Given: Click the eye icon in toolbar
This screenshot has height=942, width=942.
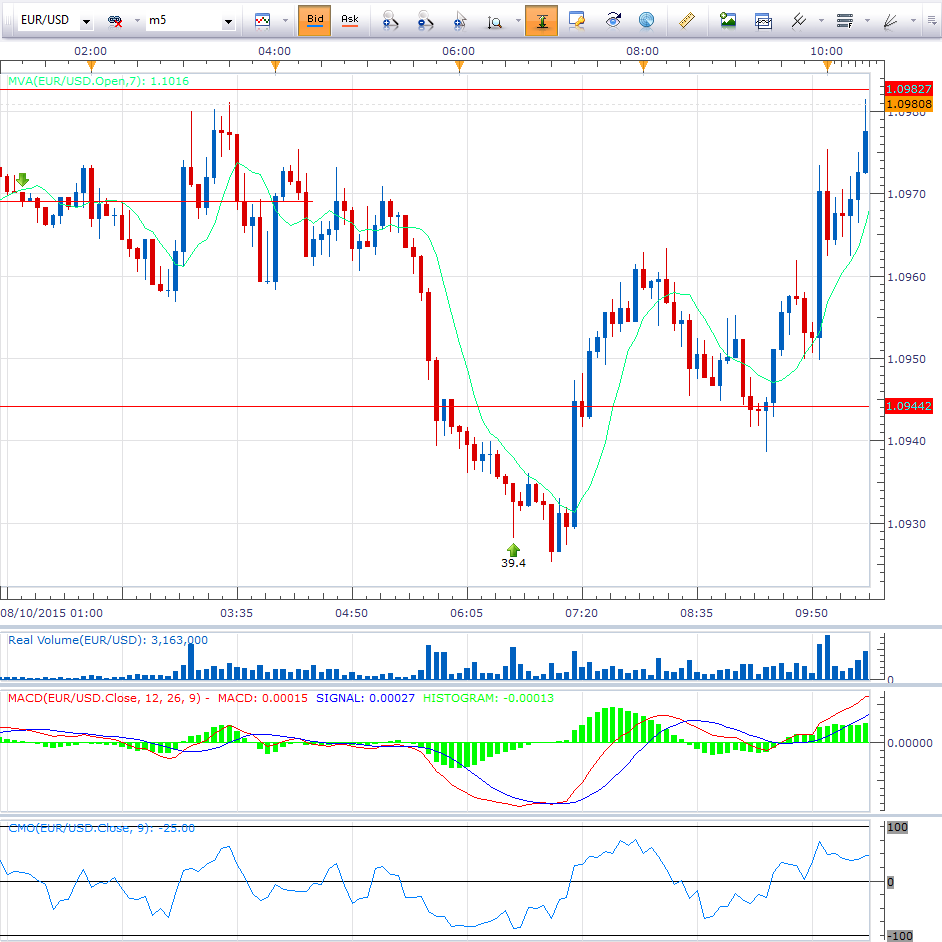Looking at the screenshot, I should (x=614, y=20).
